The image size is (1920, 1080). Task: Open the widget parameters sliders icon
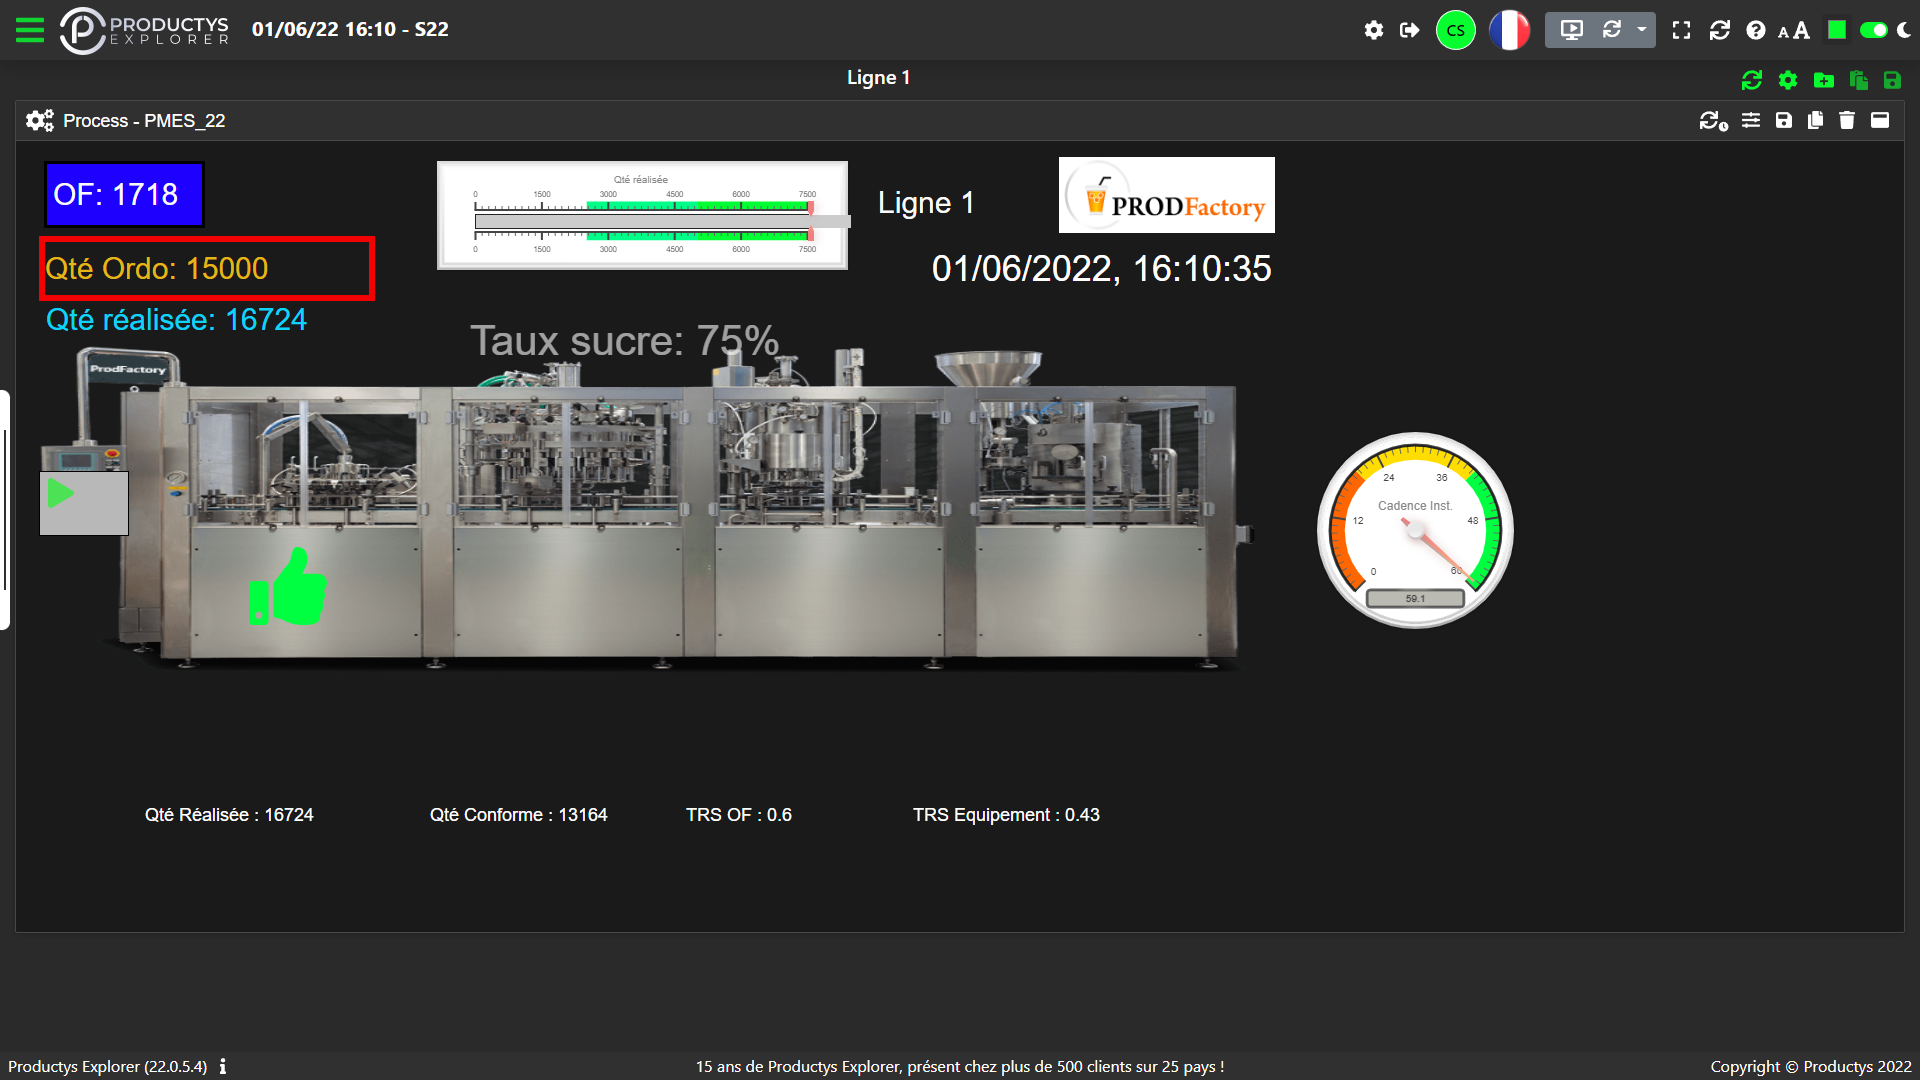(x=1750, y=121)
